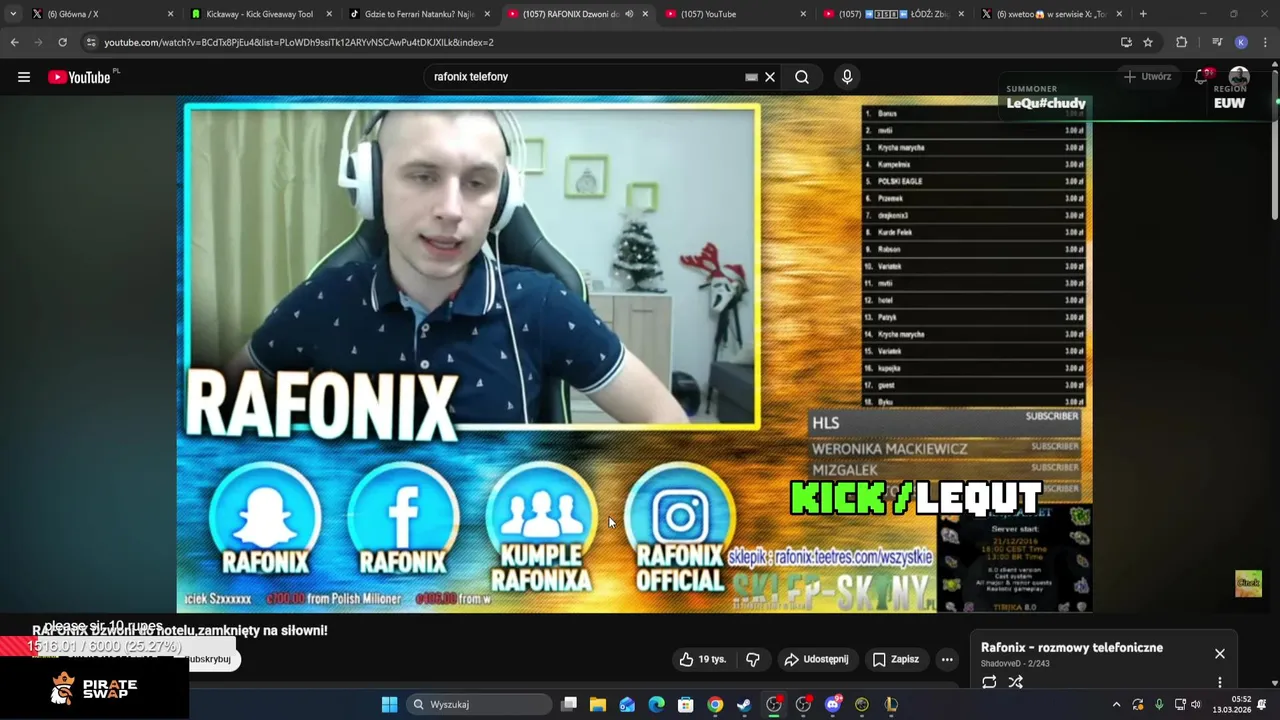Switch to Chrome on the taskbar
1280x720 pixels.
pyautogui.click(x=715, y=704)
